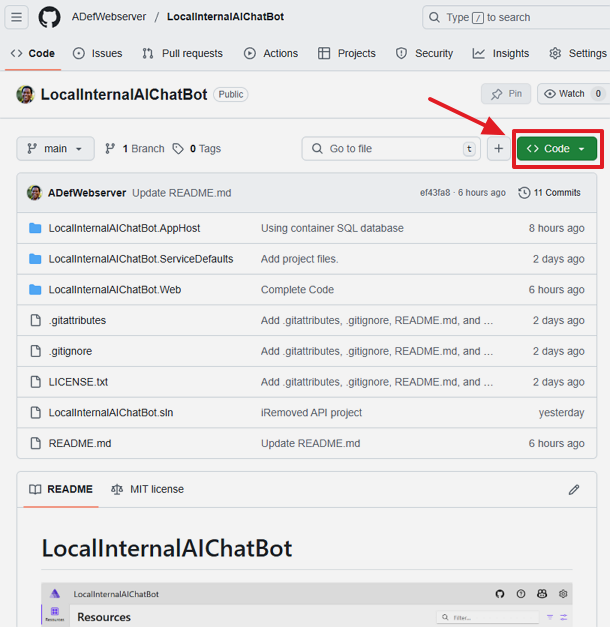Image resolution: width=610 pixels, height=627 pixels.
Task: Click the ADefWebserver commit author name
Action: (87, 193)
